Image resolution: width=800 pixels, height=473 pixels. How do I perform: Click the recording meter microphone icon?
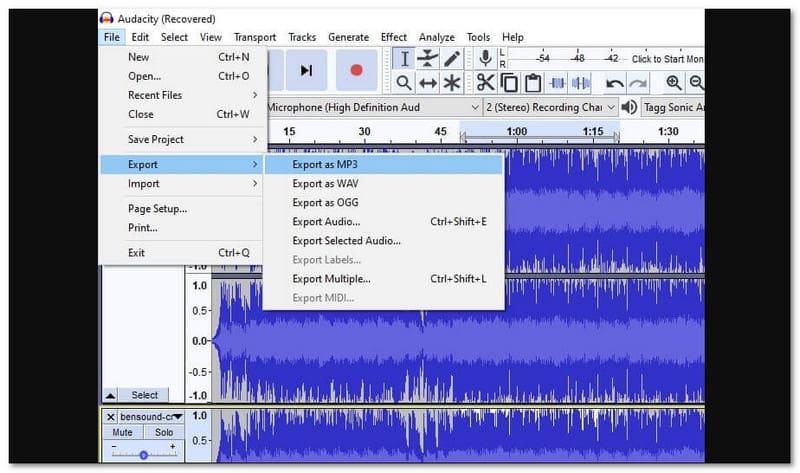click(x=485, y=59)
